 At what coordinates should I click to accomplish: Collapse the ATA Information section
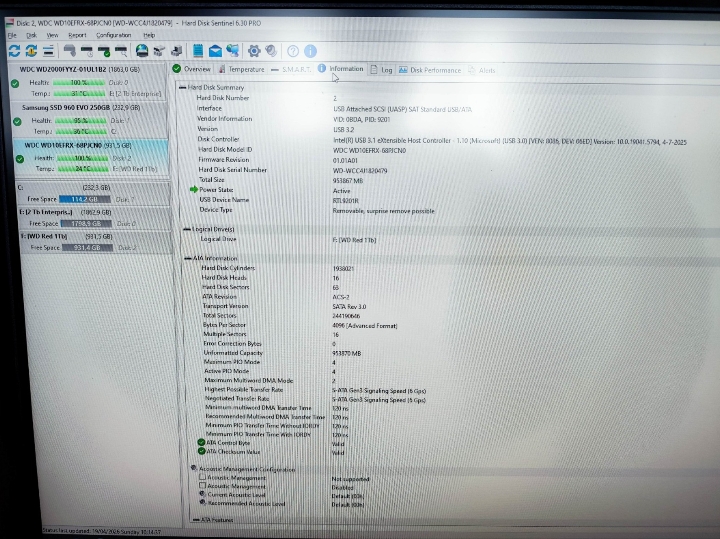tap(188, 258)
